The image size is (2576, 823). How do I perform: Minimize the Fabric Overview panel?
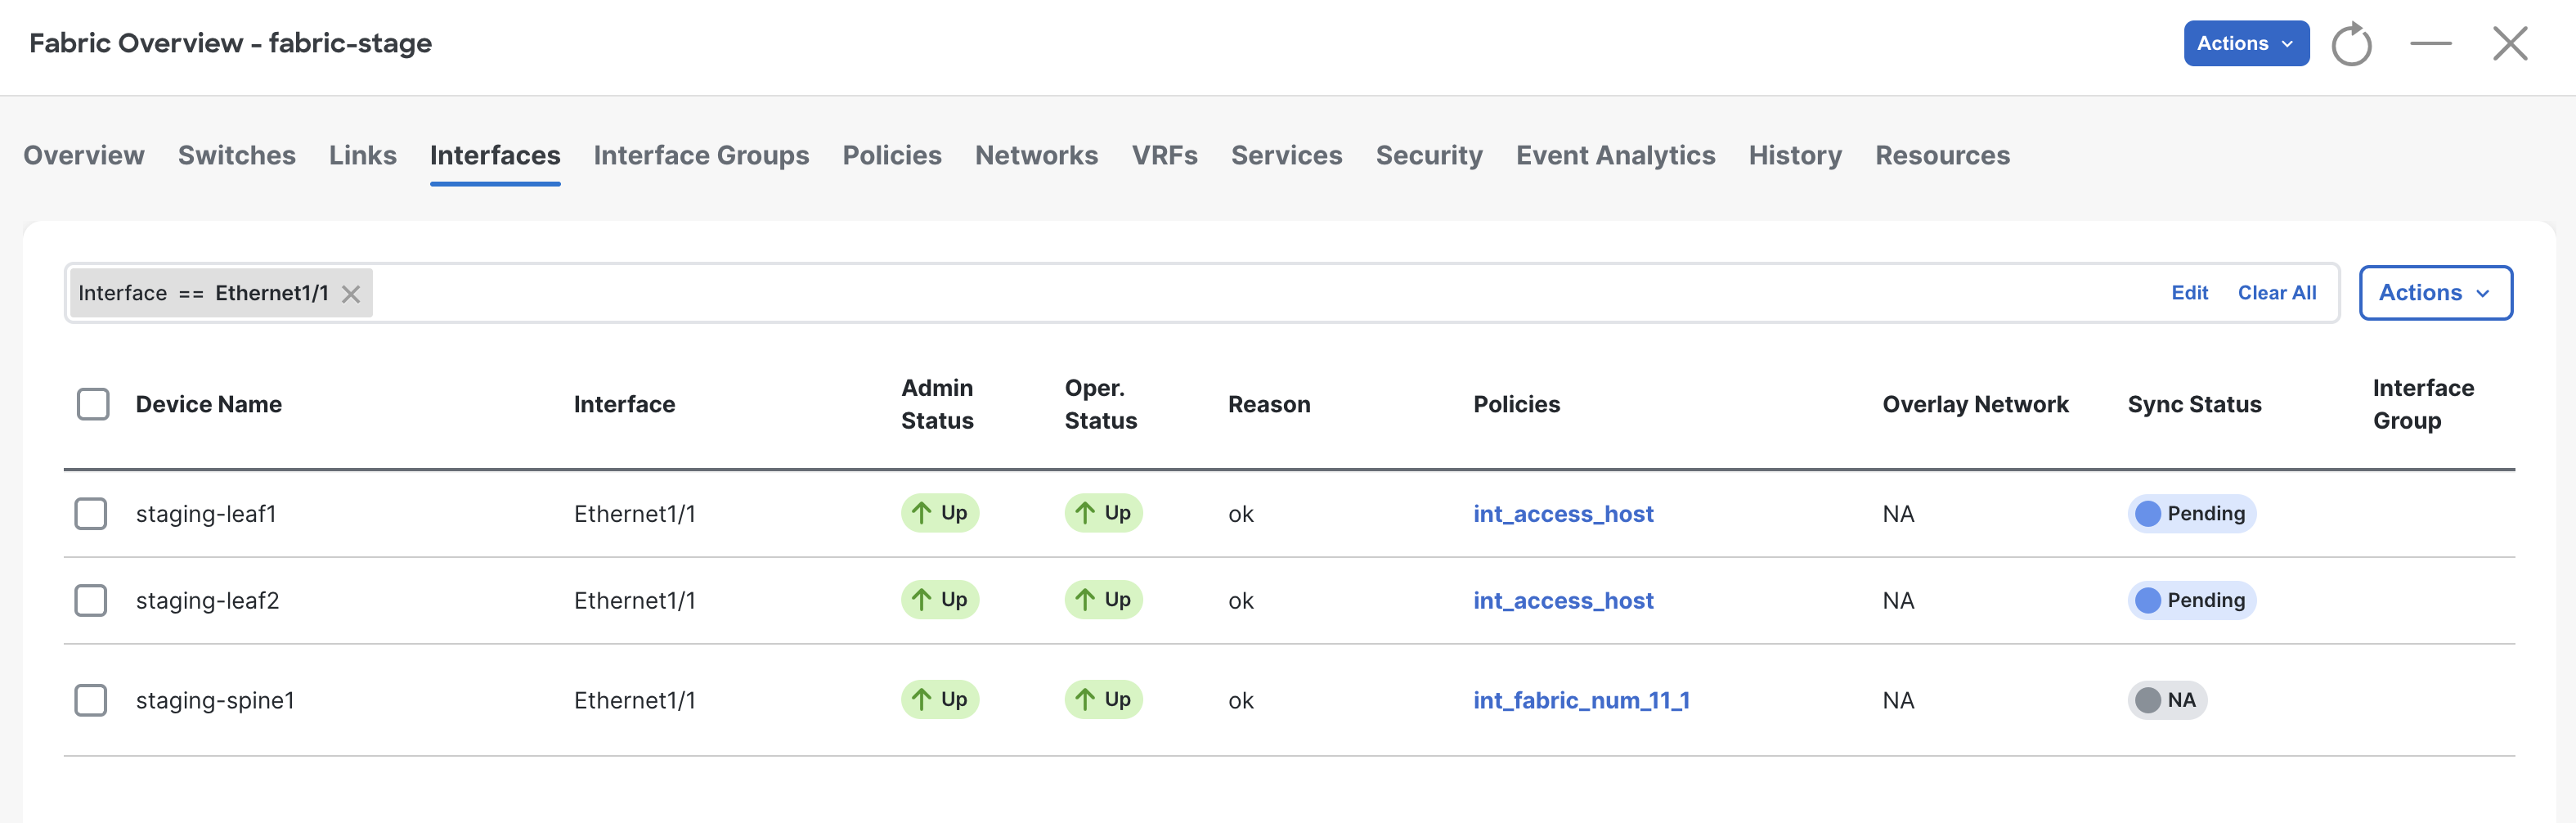pos(2430,43)
